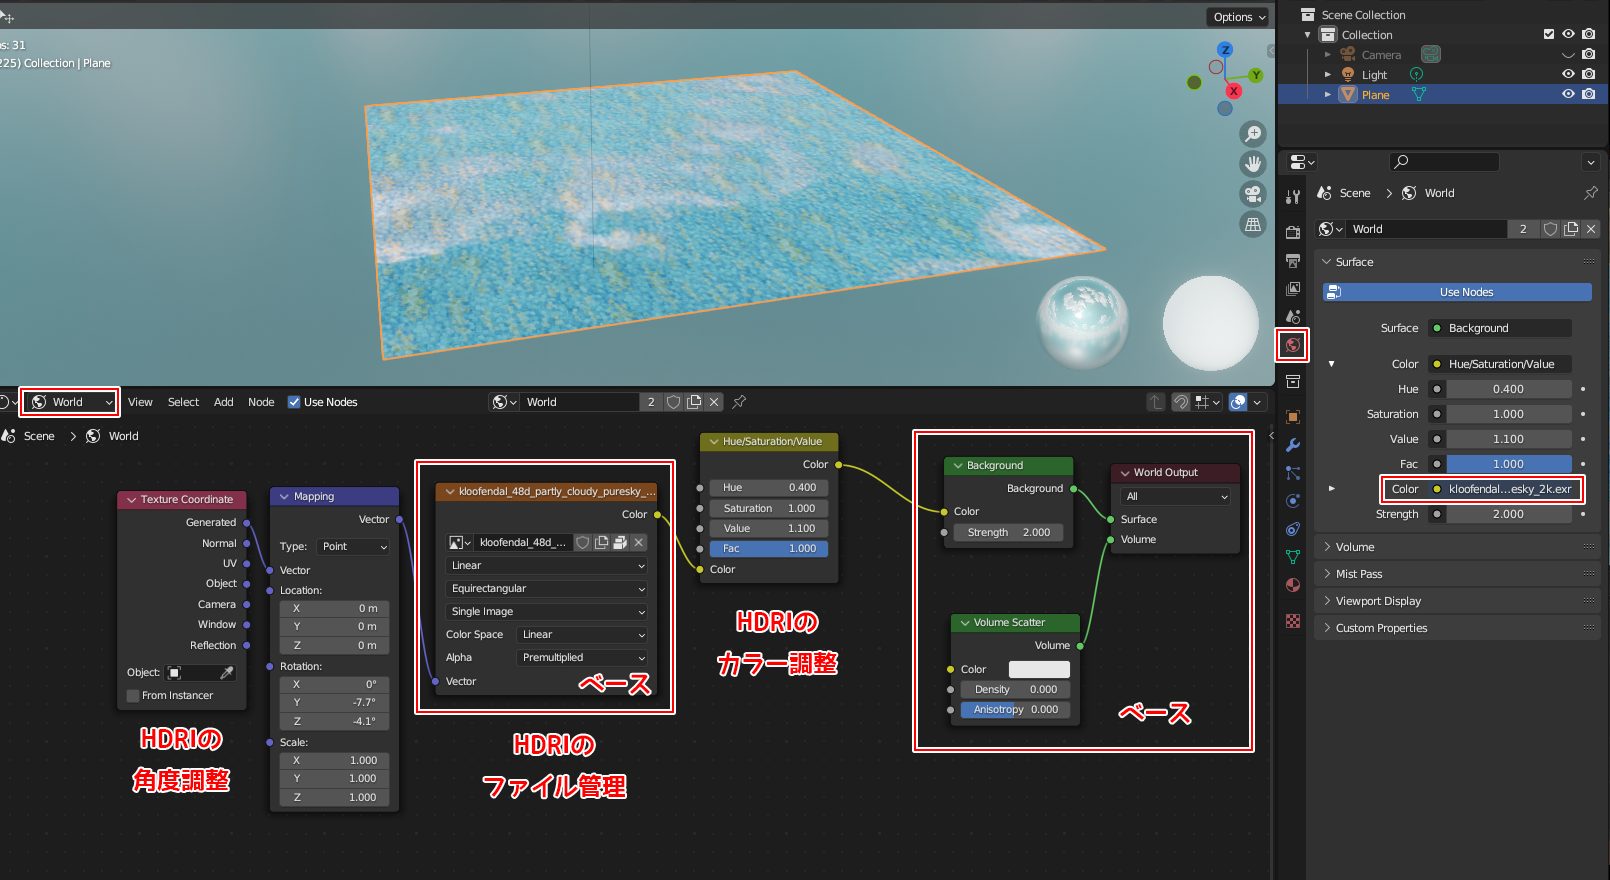Expand the Mist Pass panel

(x=1358, y=574)
